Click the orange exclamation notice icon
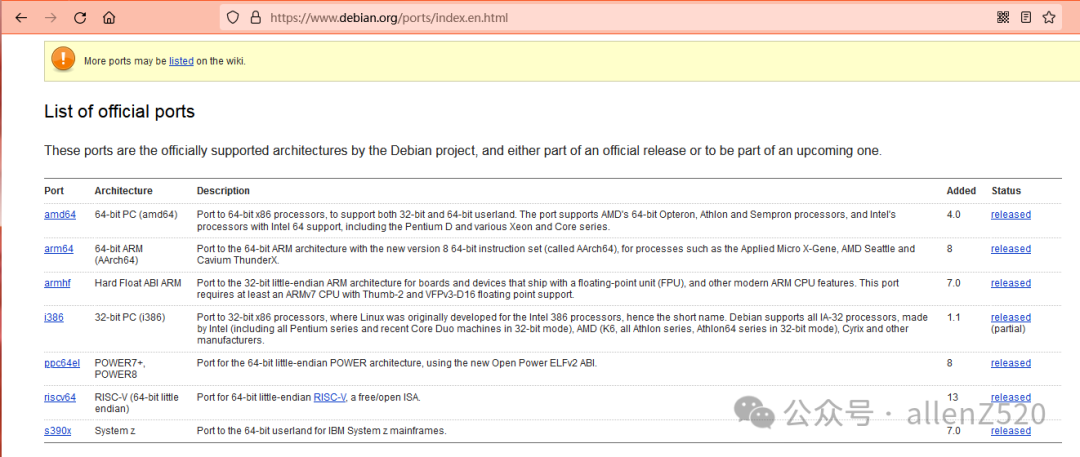 tap(63, 58)
